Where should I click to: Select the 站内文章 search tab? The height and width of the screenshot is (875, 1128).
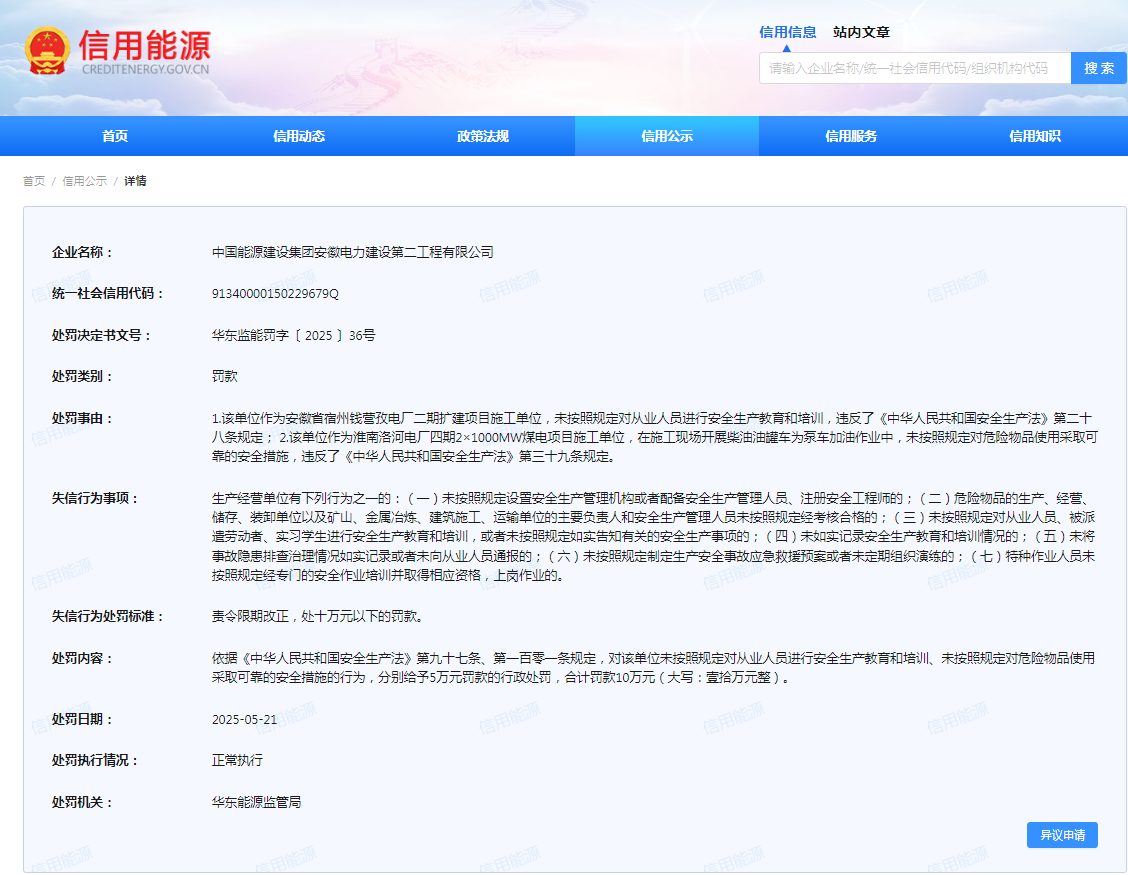(x=861, y=32)
